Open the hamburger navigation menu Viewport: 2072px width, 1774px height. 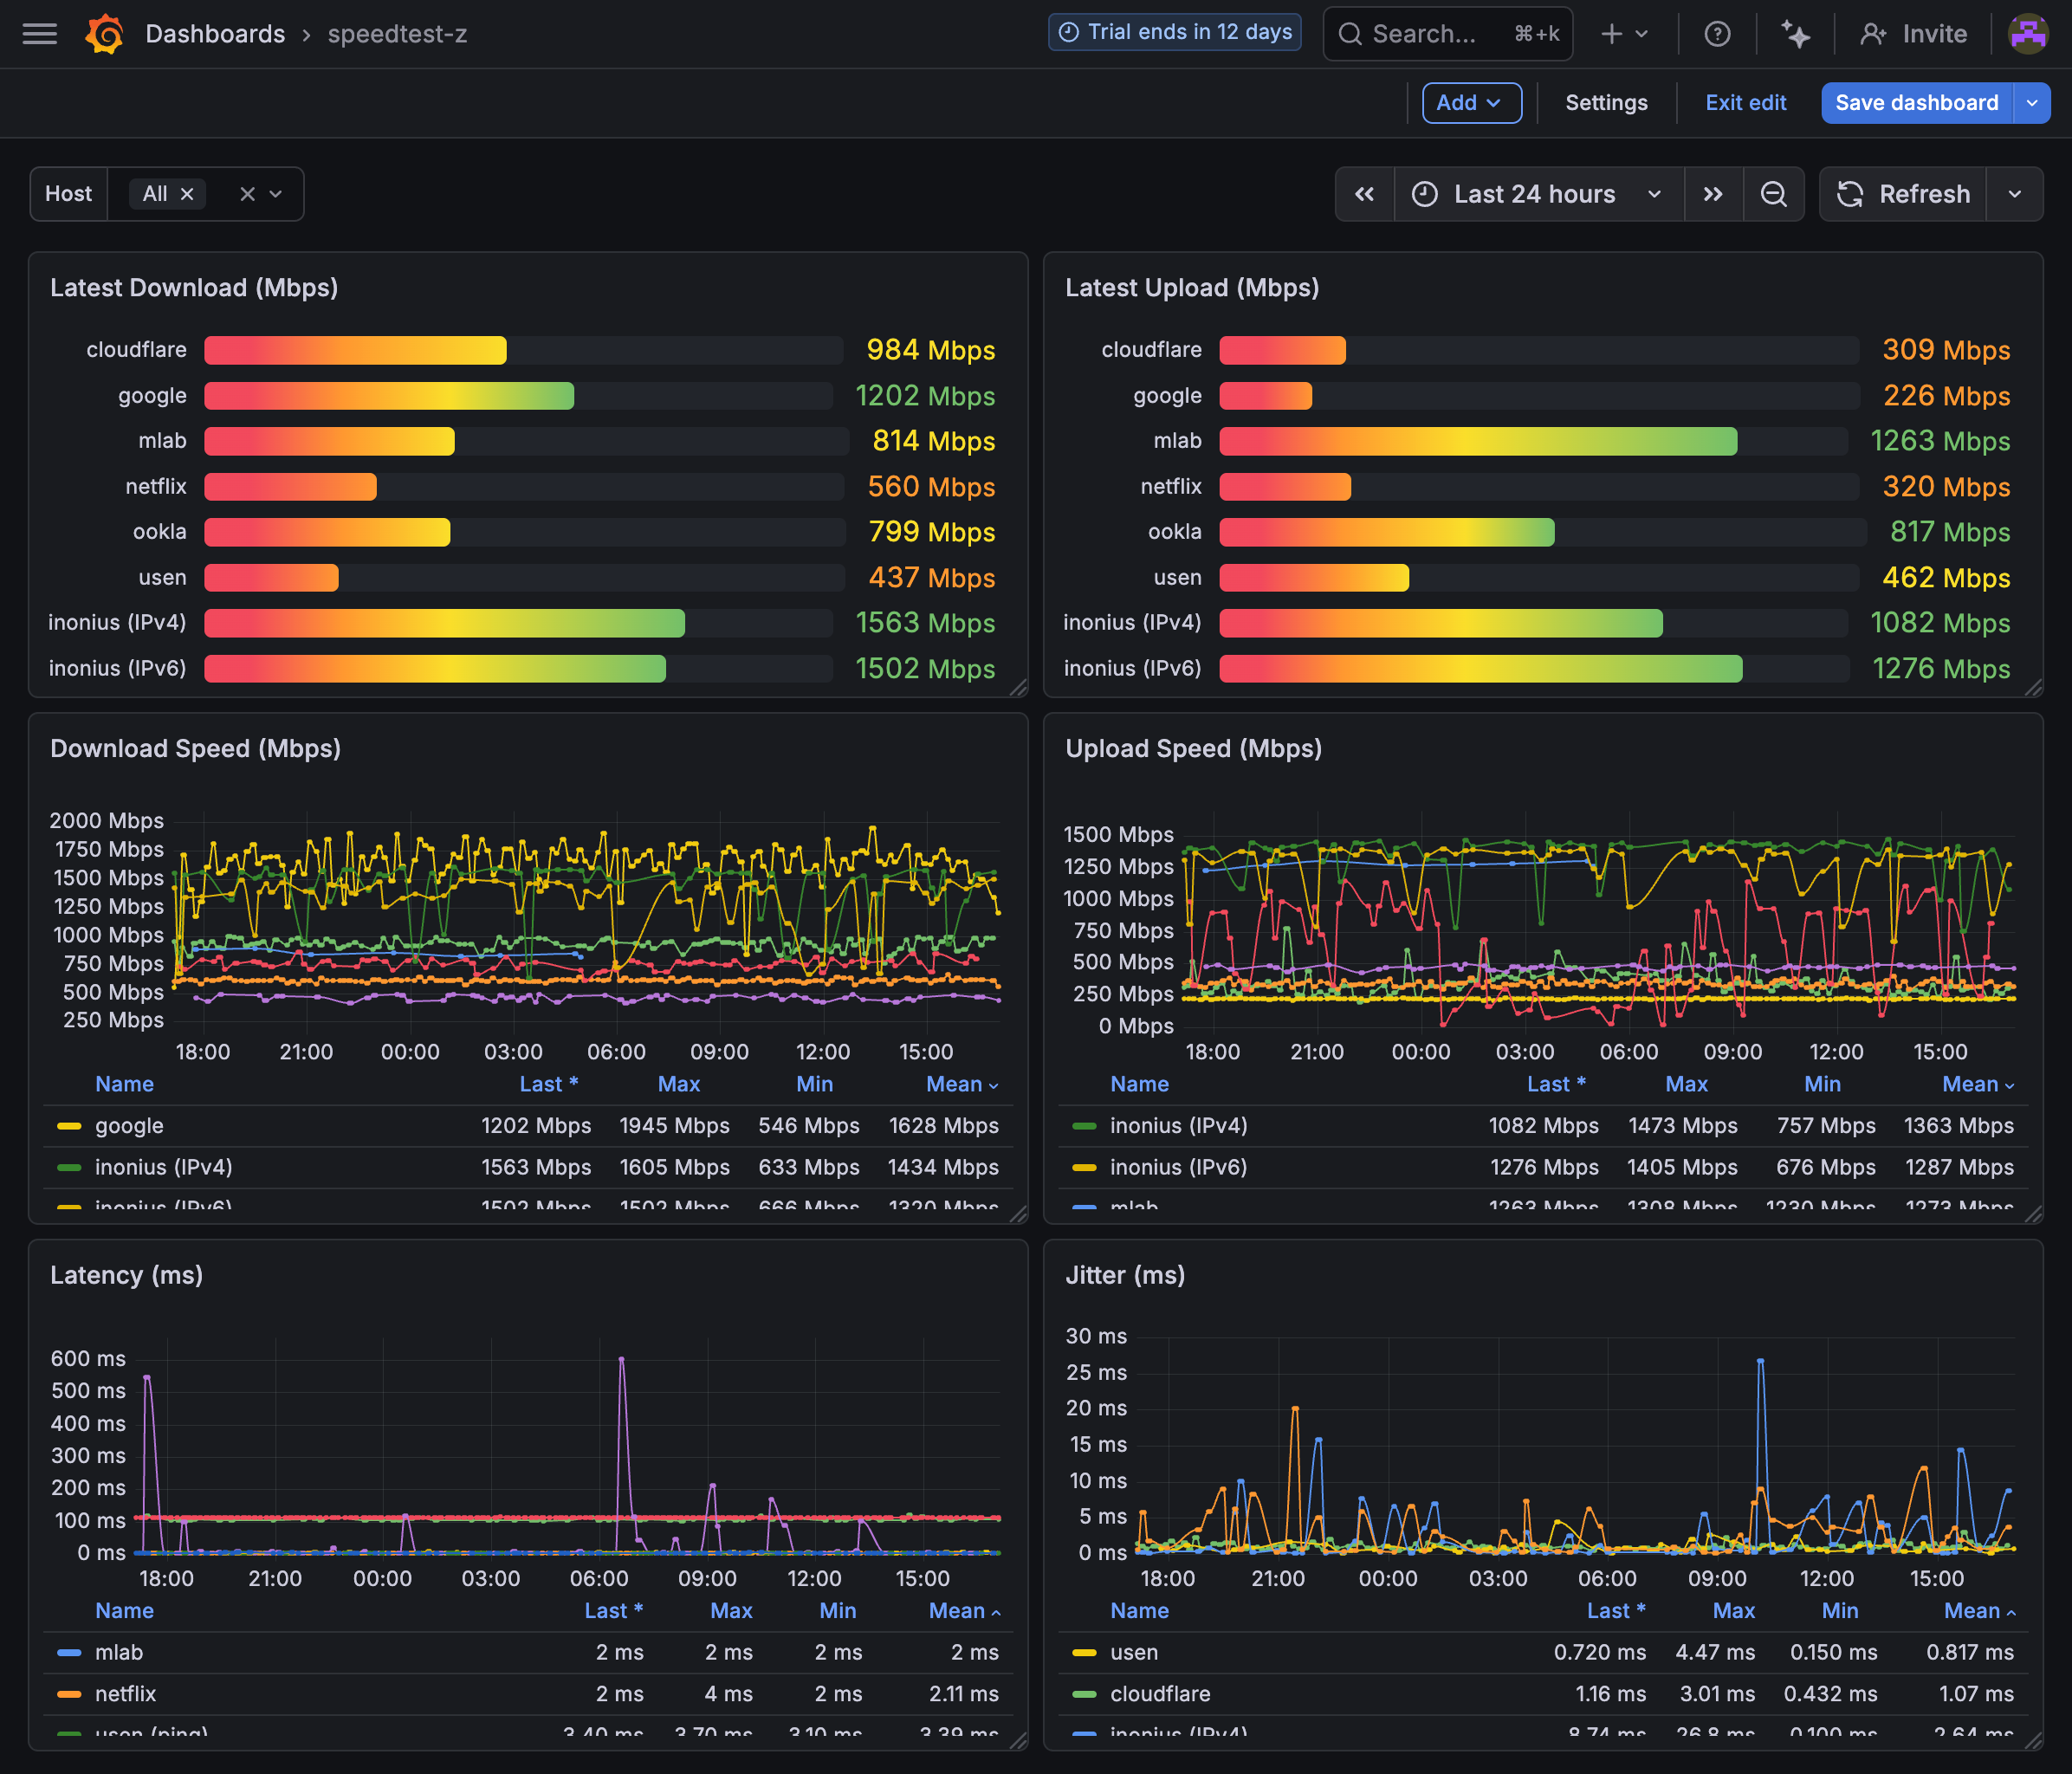[40, 34]
